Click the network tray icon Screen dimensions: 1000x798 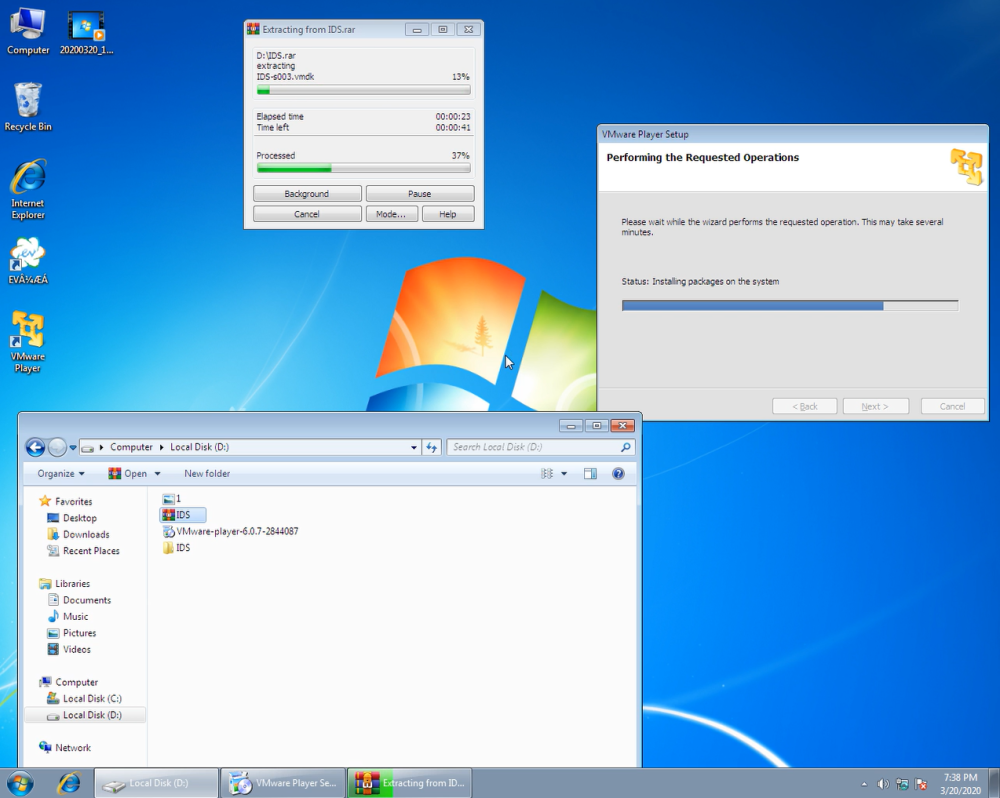[902, 784]
